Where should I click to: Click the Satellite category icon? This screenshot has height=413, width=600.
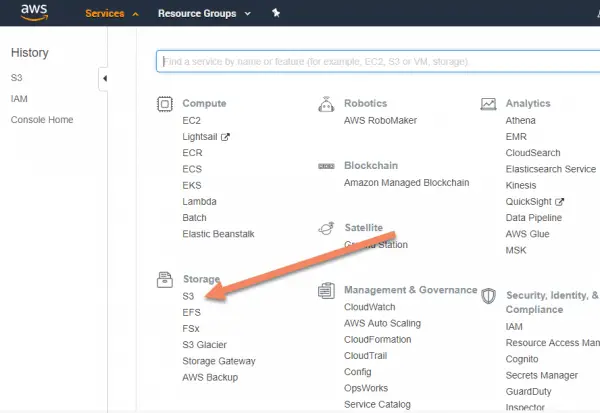(x=326, y=228)
